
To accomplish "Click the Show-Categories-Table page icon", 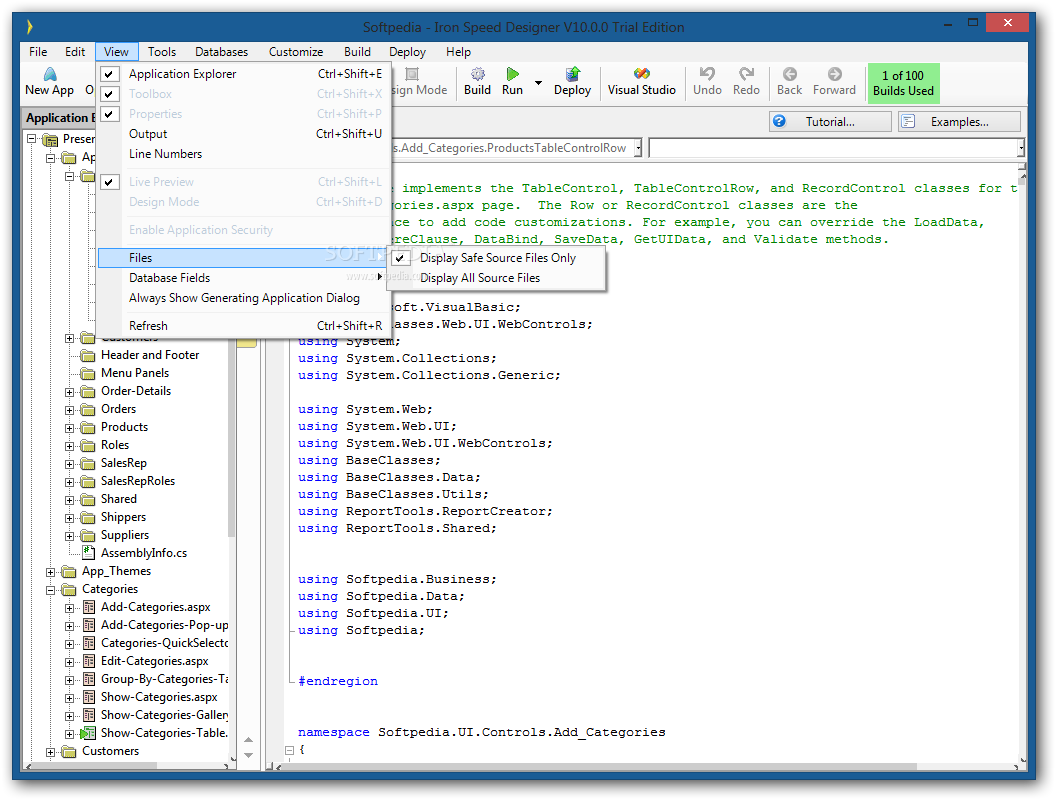I will point(88,733).
